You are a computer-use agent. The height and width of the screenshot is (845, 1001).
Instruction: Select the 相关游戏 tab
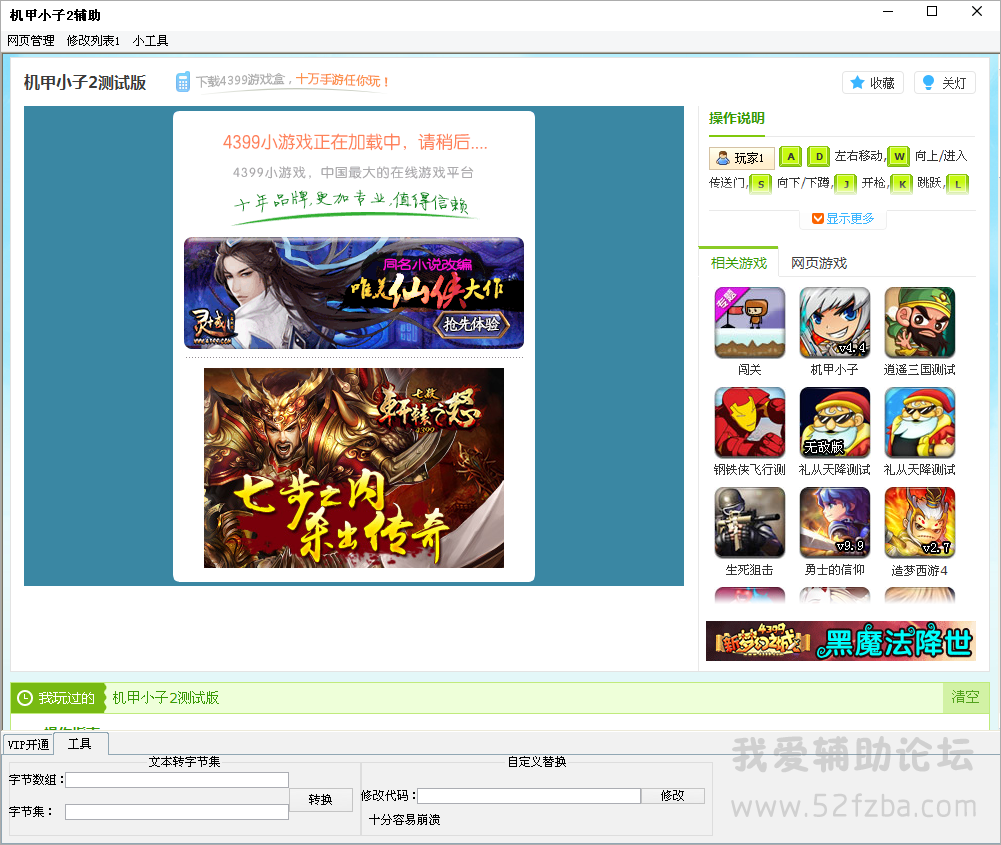(739, 263)
